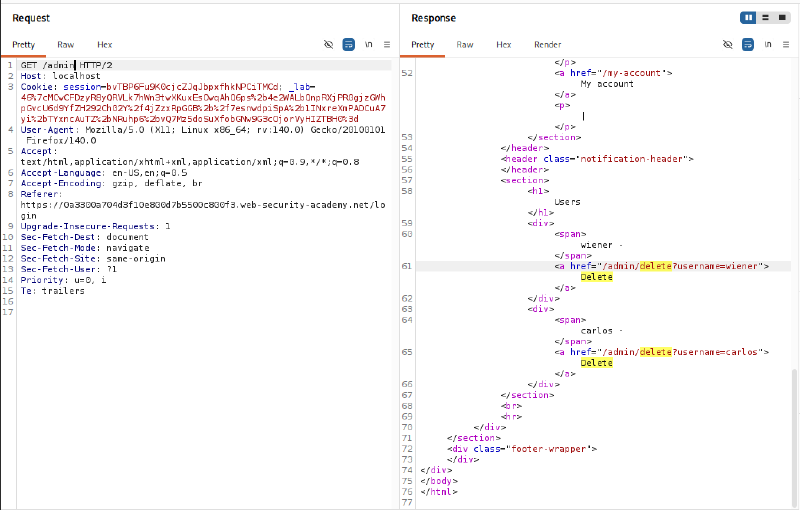Select the Request Hex tab
The image size is (800, 510).
pyautogui.click(x=105, y=44)
